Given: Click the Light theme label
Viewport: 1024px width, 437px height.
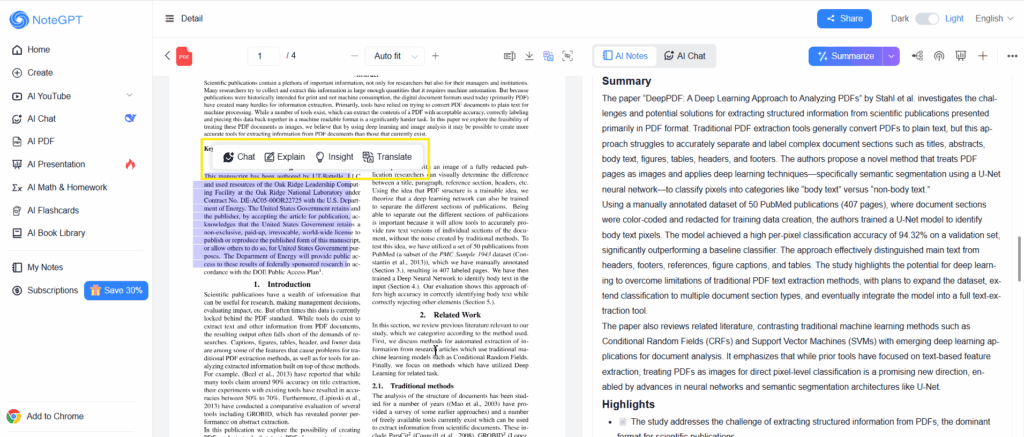Looking at the screenshot, I should [954, 18].
